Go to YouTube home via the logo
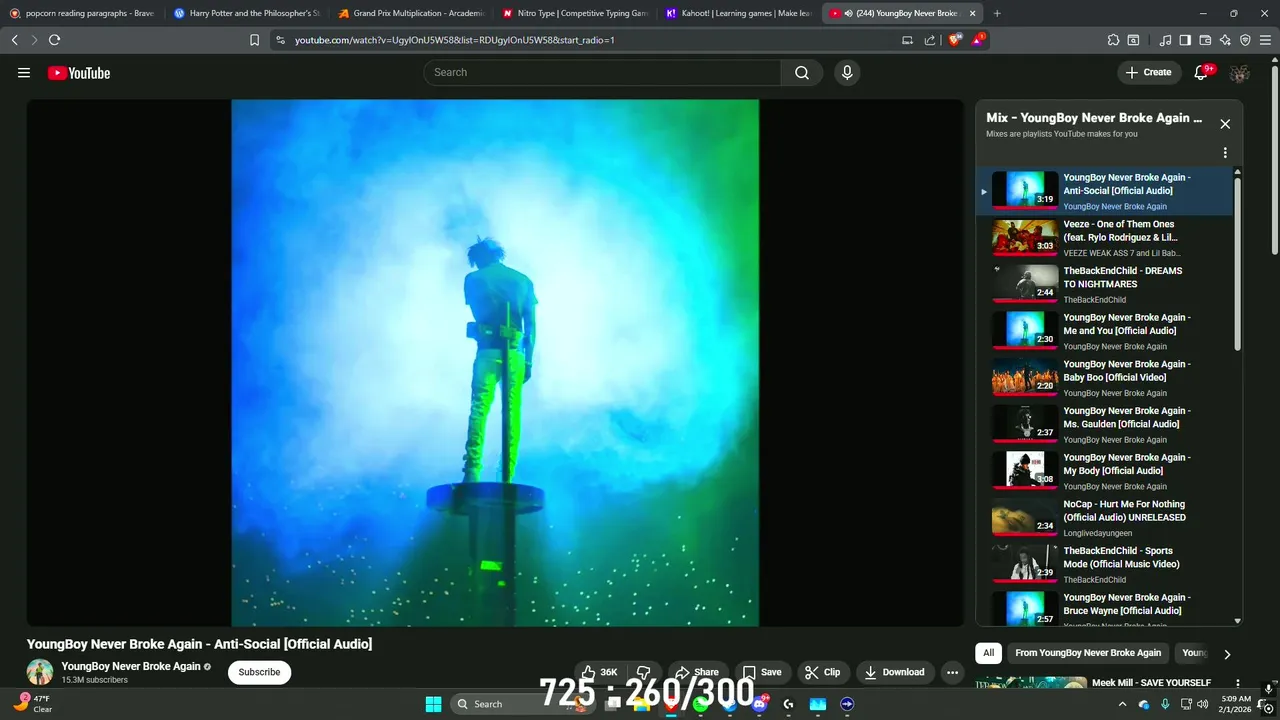This screenshot has height=720, width=1280. point(79,73)
